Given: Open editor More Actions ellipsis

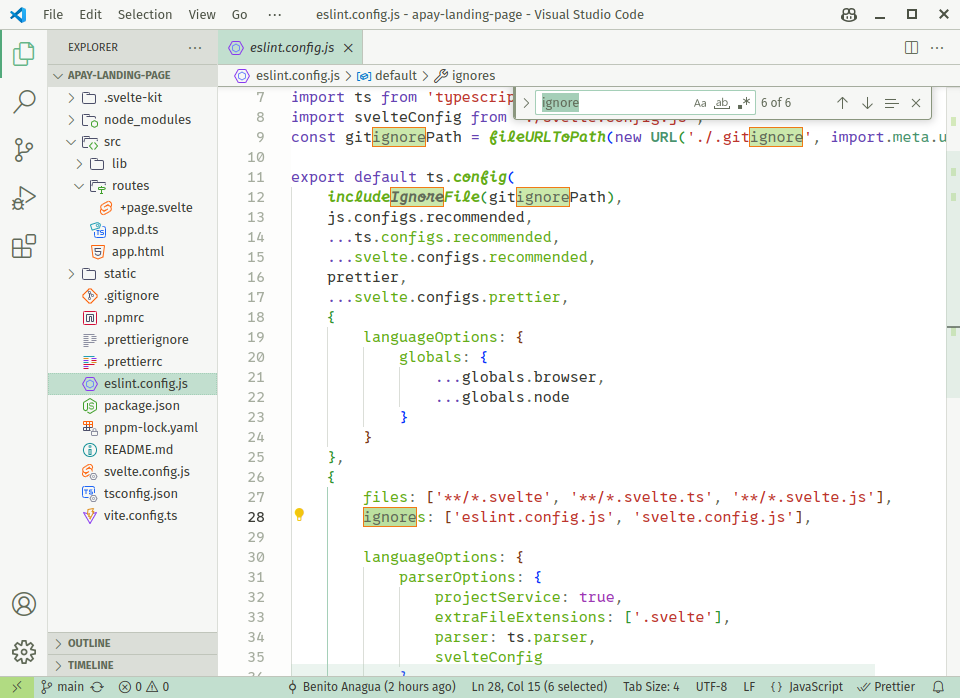Looking at the screenshot, I should pyautogui.click(x=937, y=48).
